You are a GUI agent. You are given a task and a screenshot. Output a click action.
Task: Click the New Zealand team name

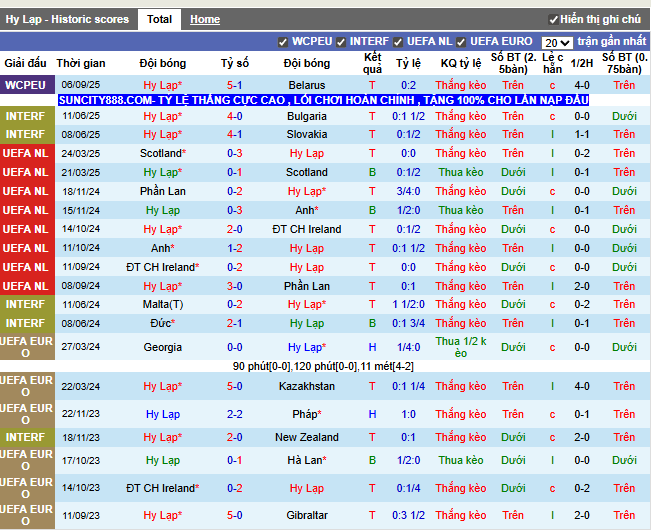click(307, 437)
